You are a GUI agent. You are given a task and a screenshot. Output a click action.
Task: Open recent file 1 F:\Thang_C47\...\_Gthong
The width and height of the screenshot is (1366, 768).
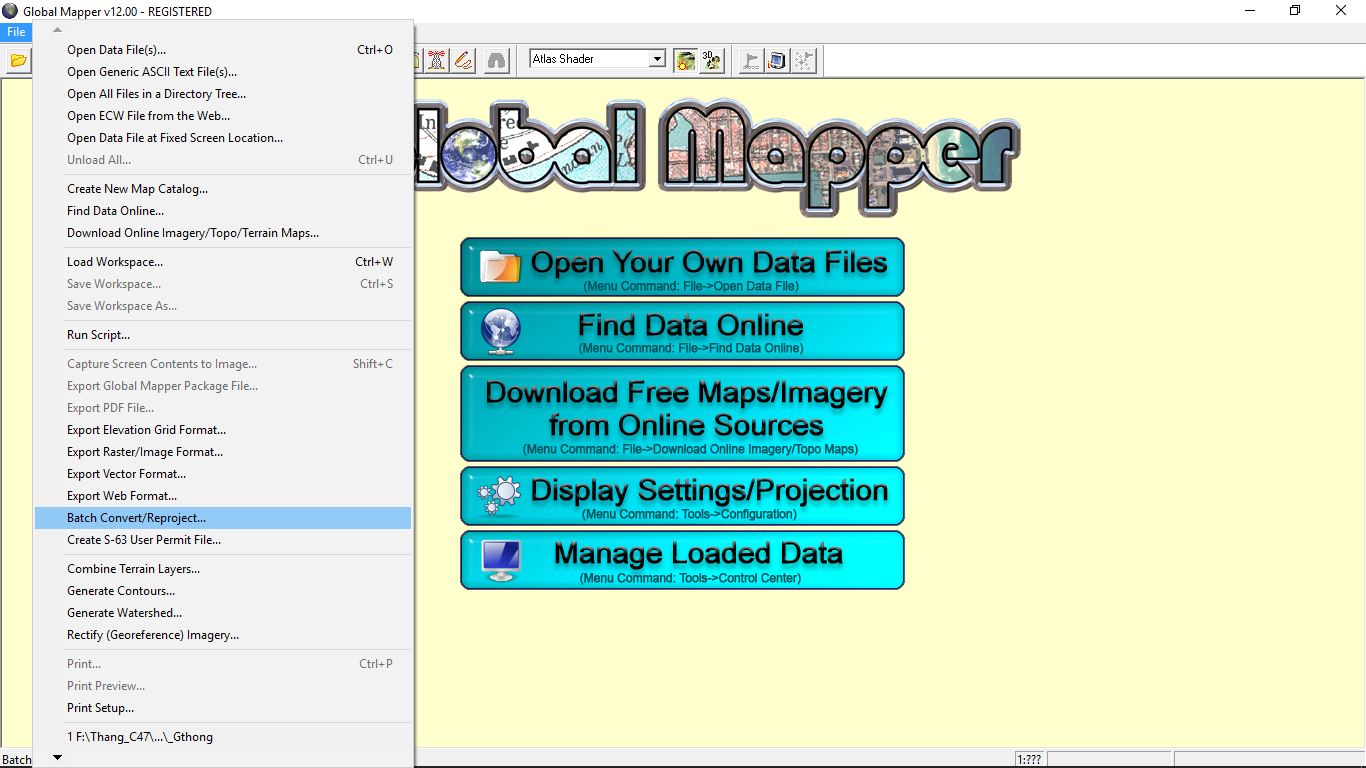(223, 737)
